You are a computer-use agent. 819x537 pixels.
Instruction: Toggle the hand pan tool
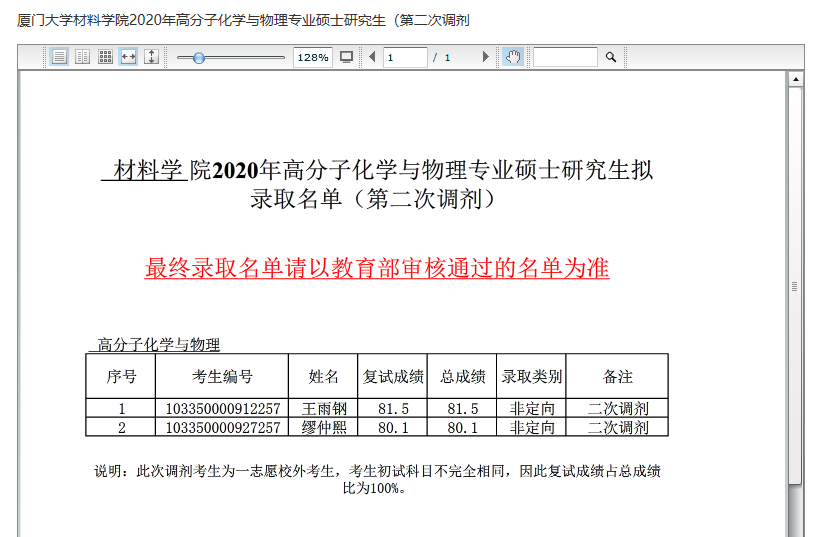coord(512,57)
